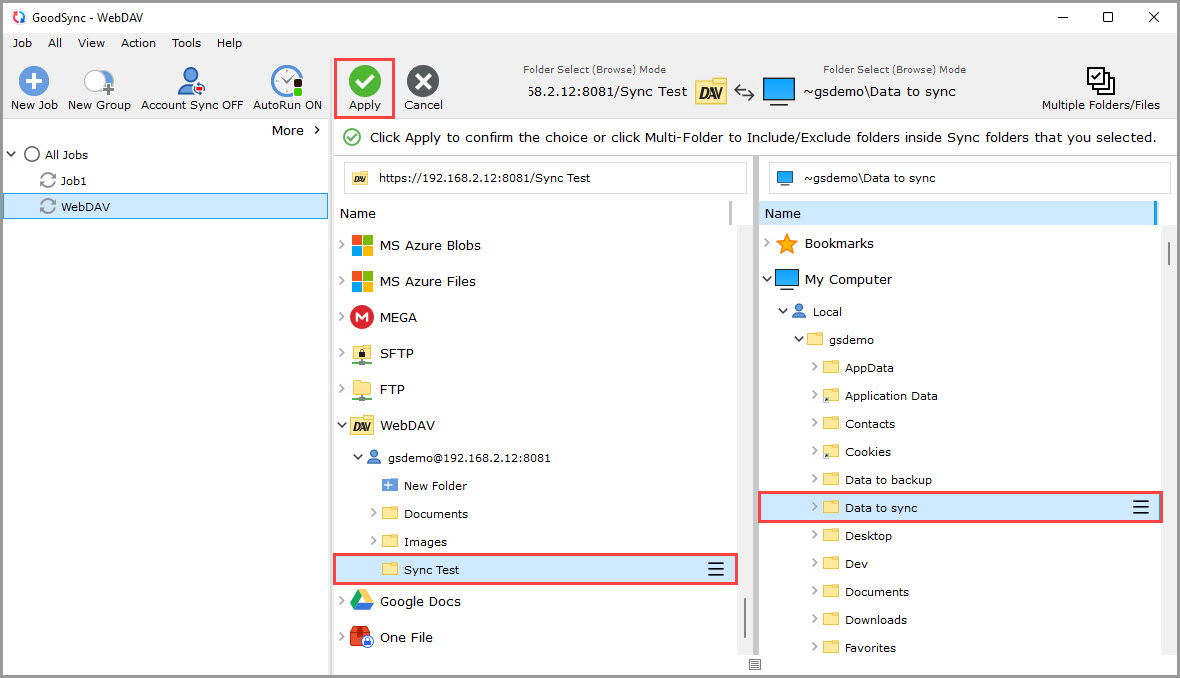Screen dimensions: 1180x678
Task: Select the One File icon
Action: click(x=362, y=637)
